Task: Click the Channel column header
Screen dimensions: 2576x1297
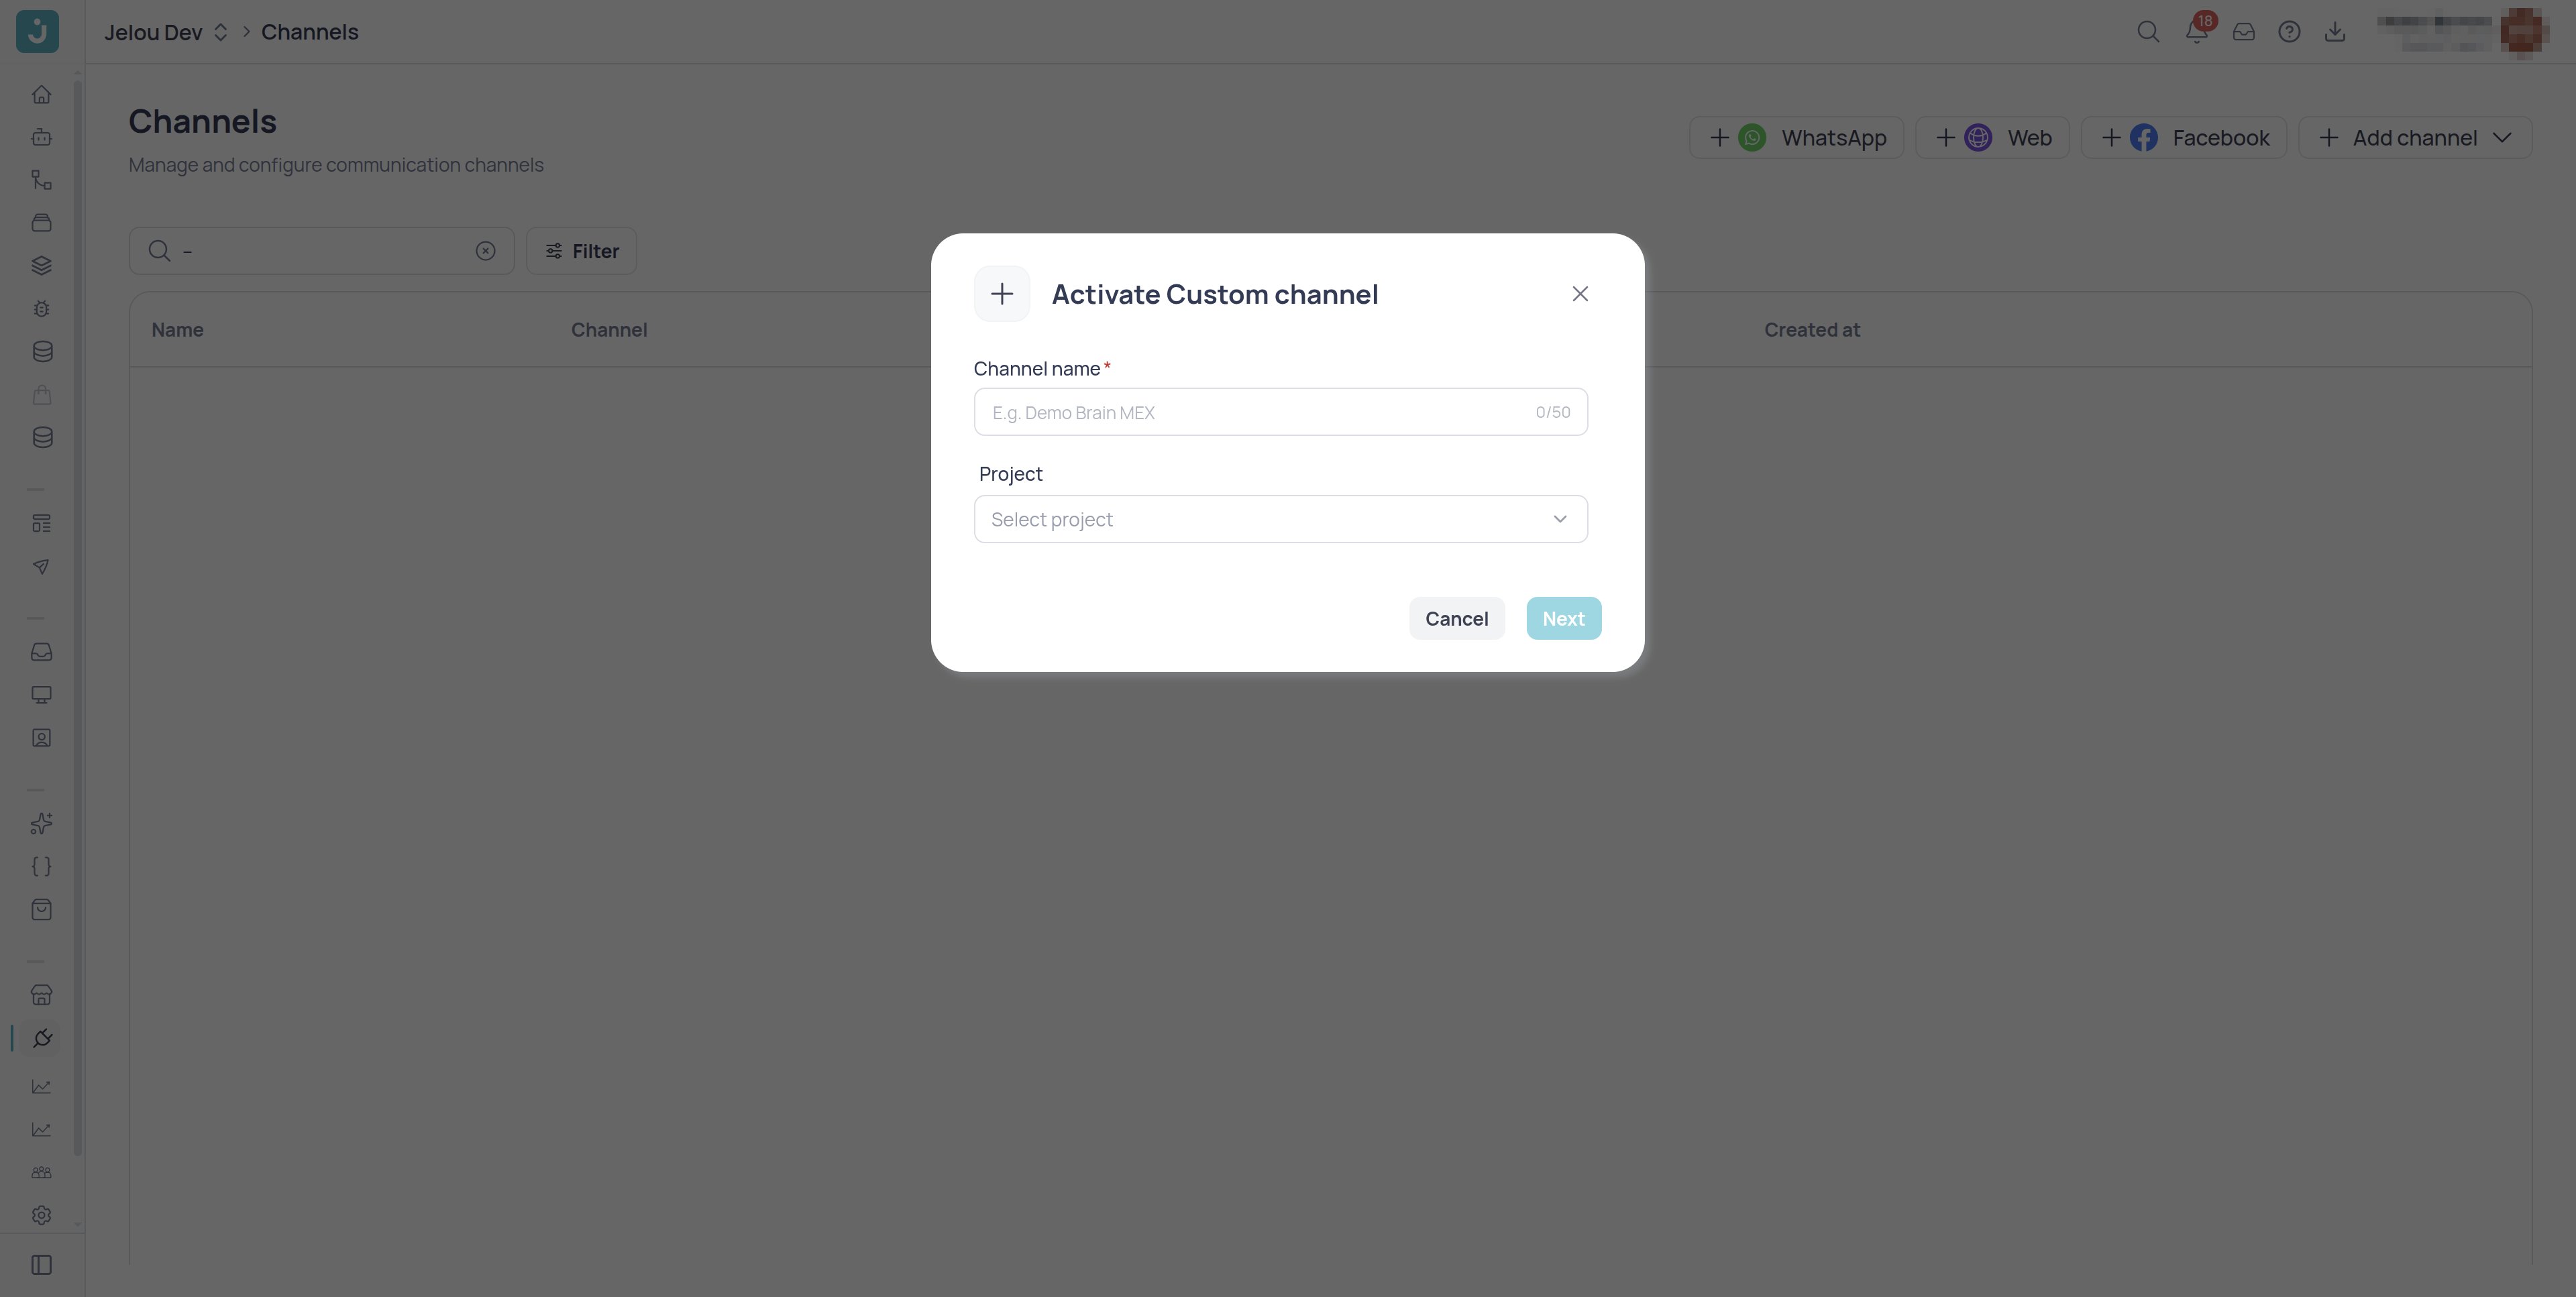Action: [609, 330]
